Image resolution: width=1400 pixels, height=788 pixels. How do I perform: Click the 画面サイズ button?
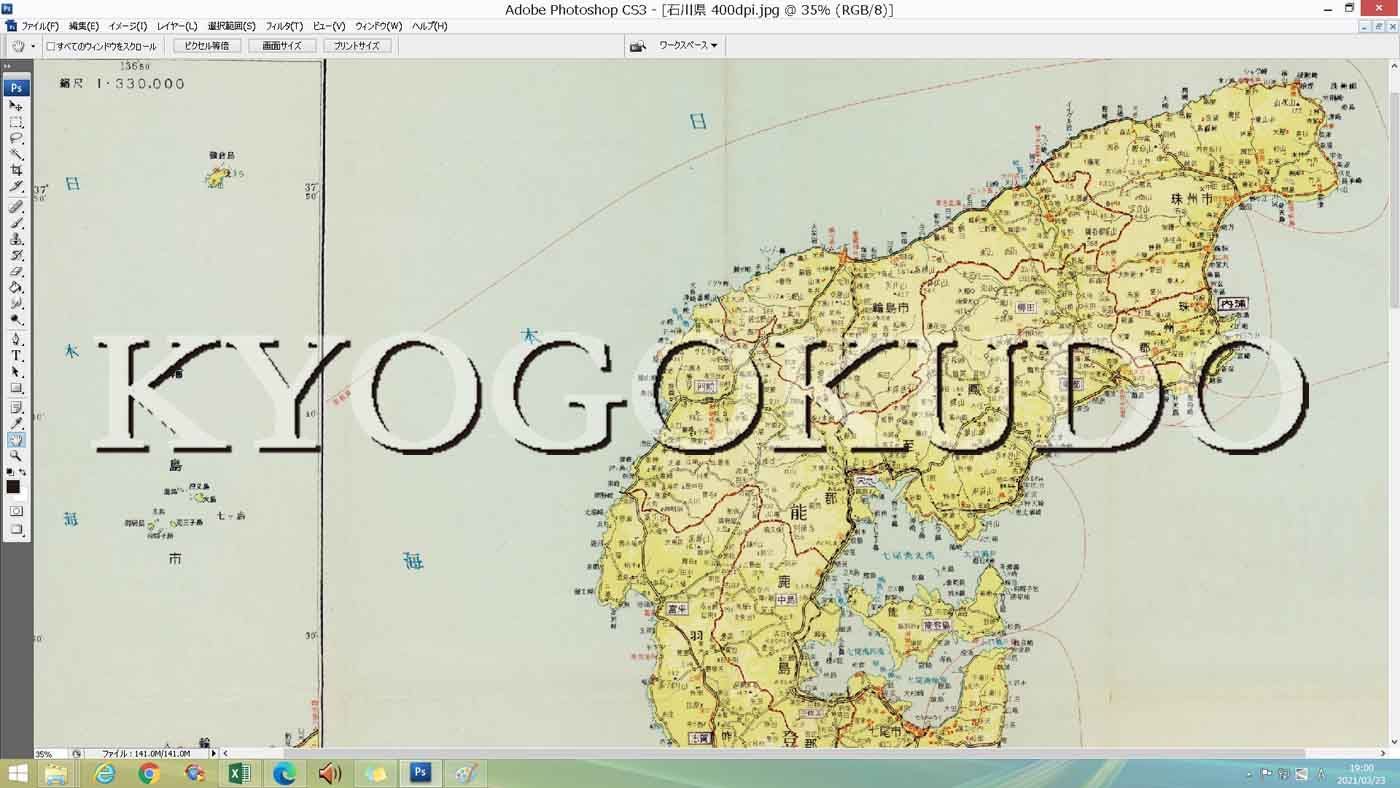282,46
